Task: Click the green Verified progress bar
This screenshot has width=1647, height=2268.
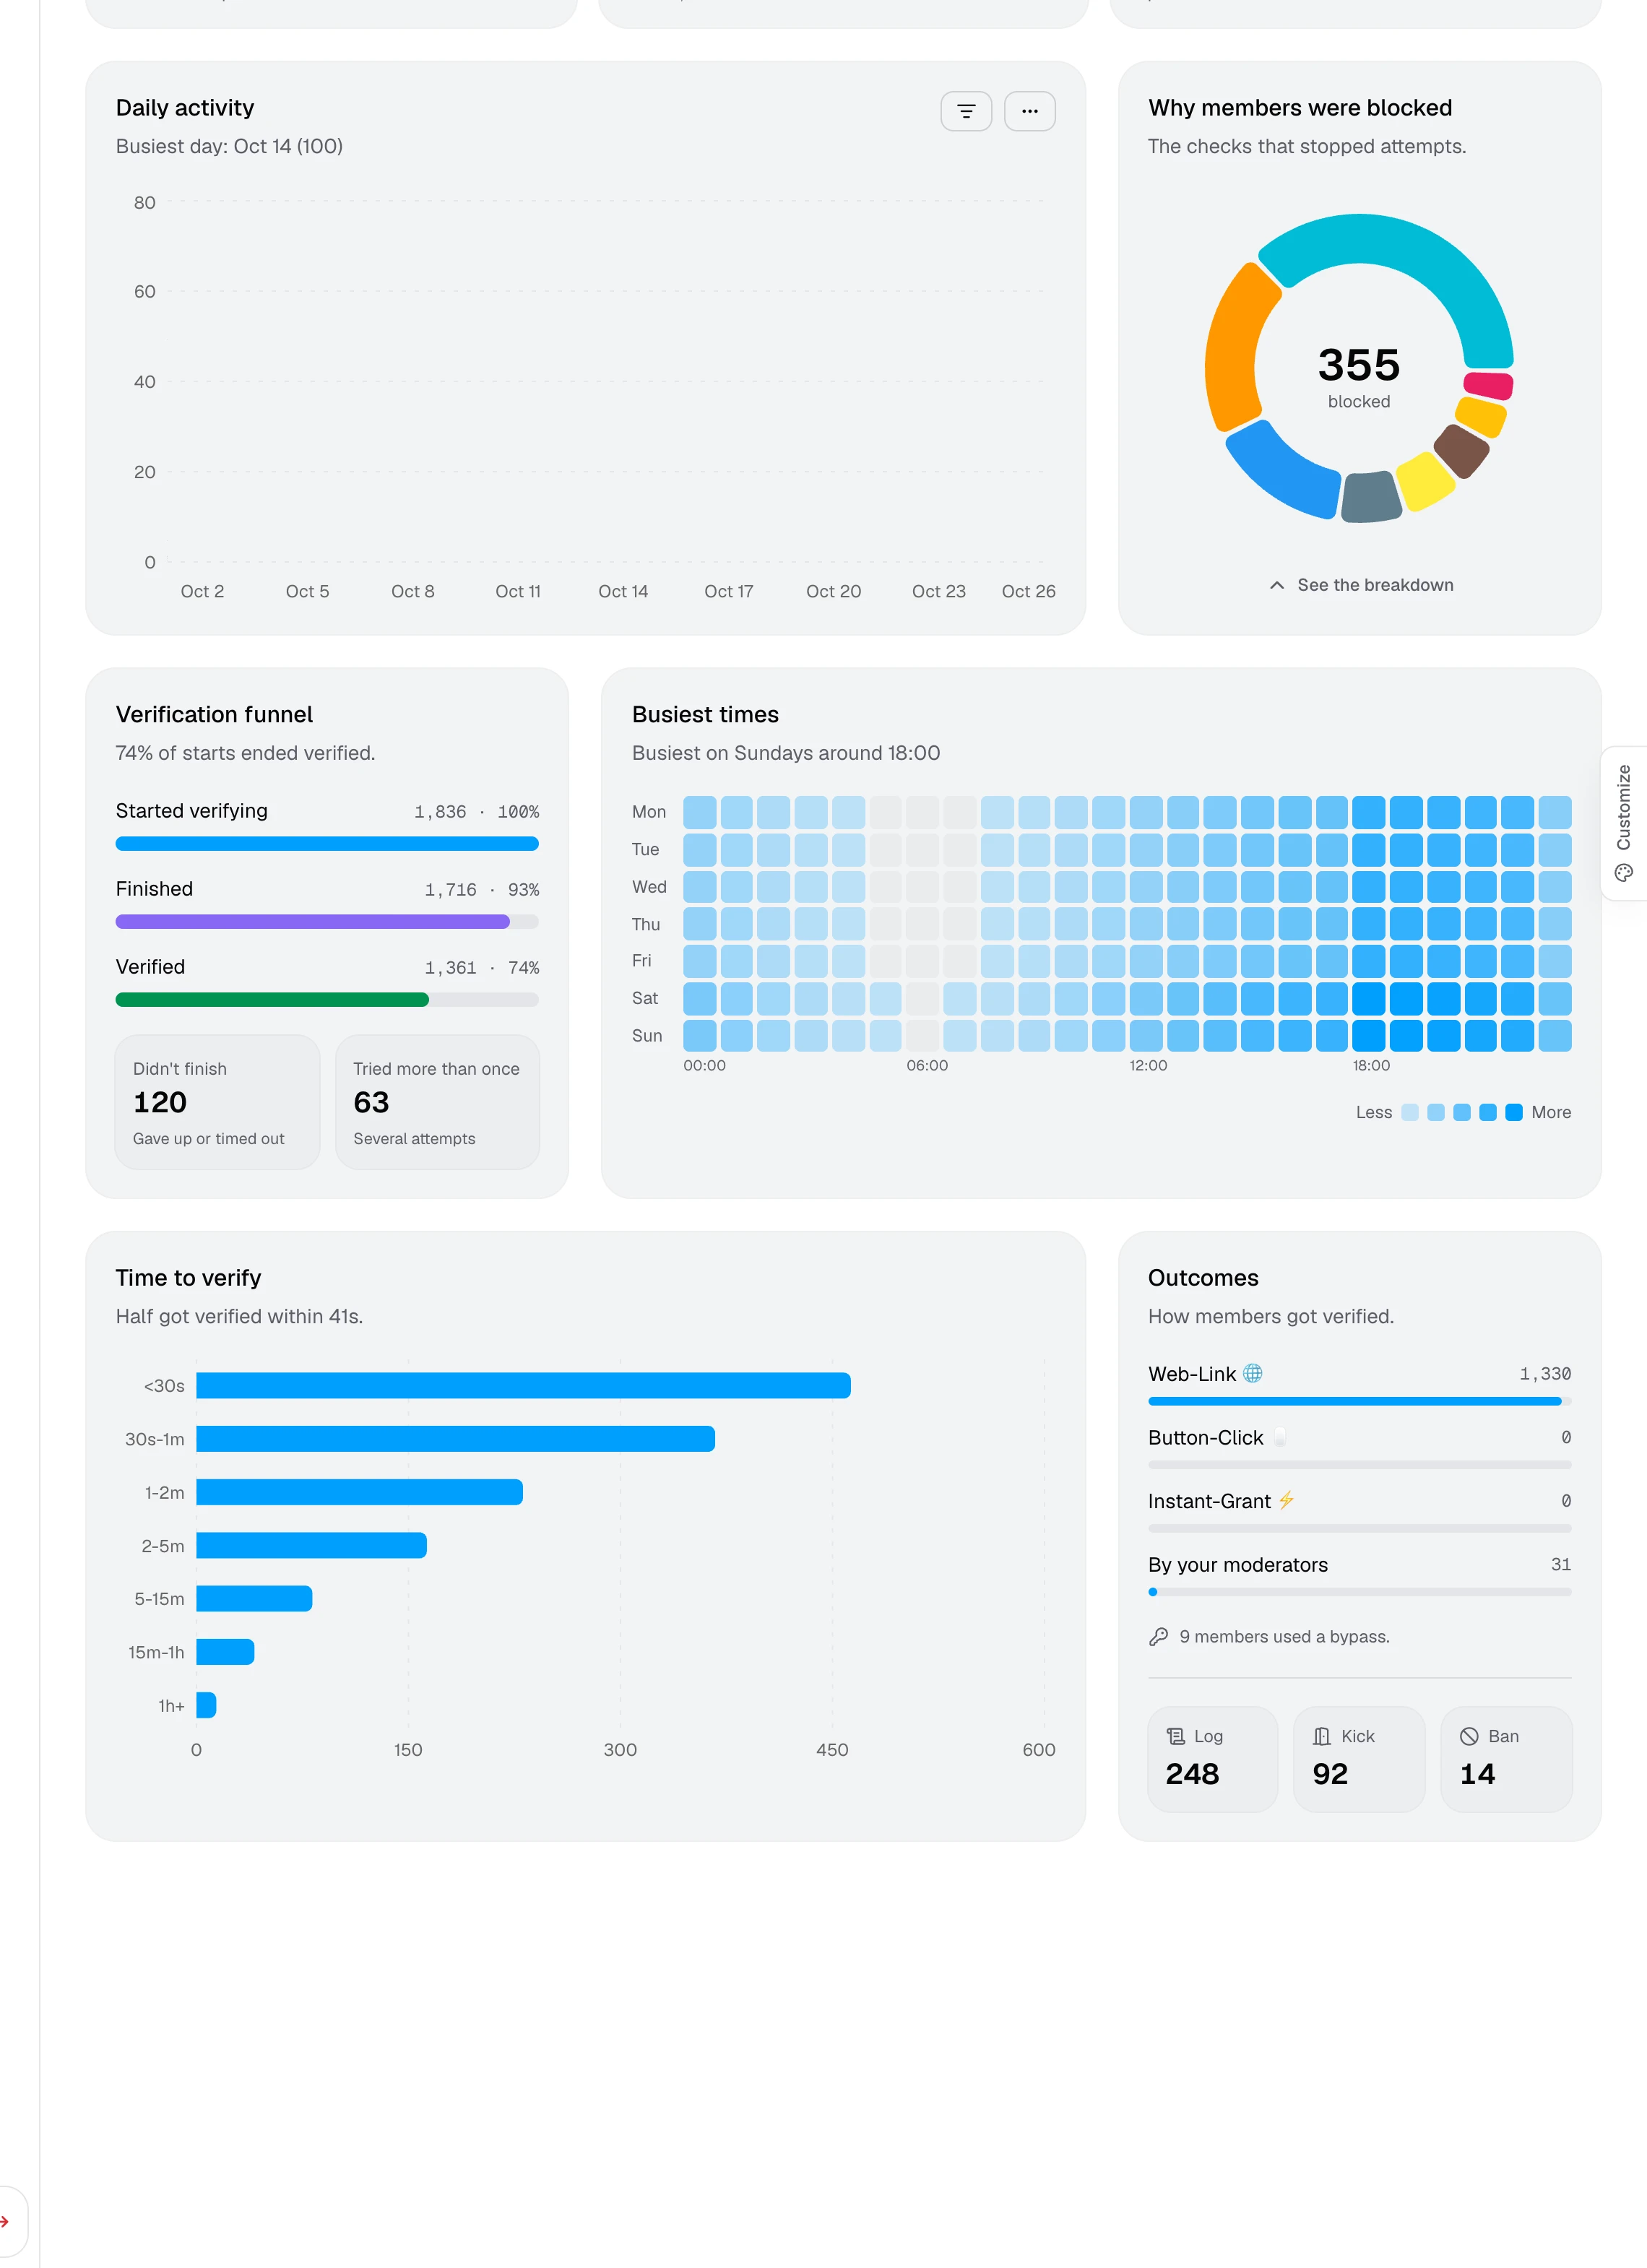Action: (272, 999)
